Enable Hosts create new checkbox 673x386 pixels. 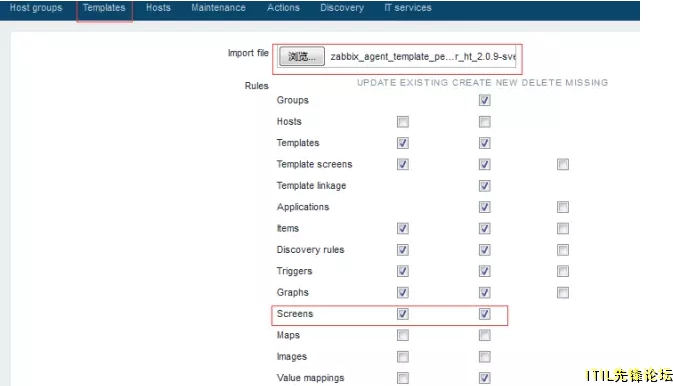click(485, 122)
